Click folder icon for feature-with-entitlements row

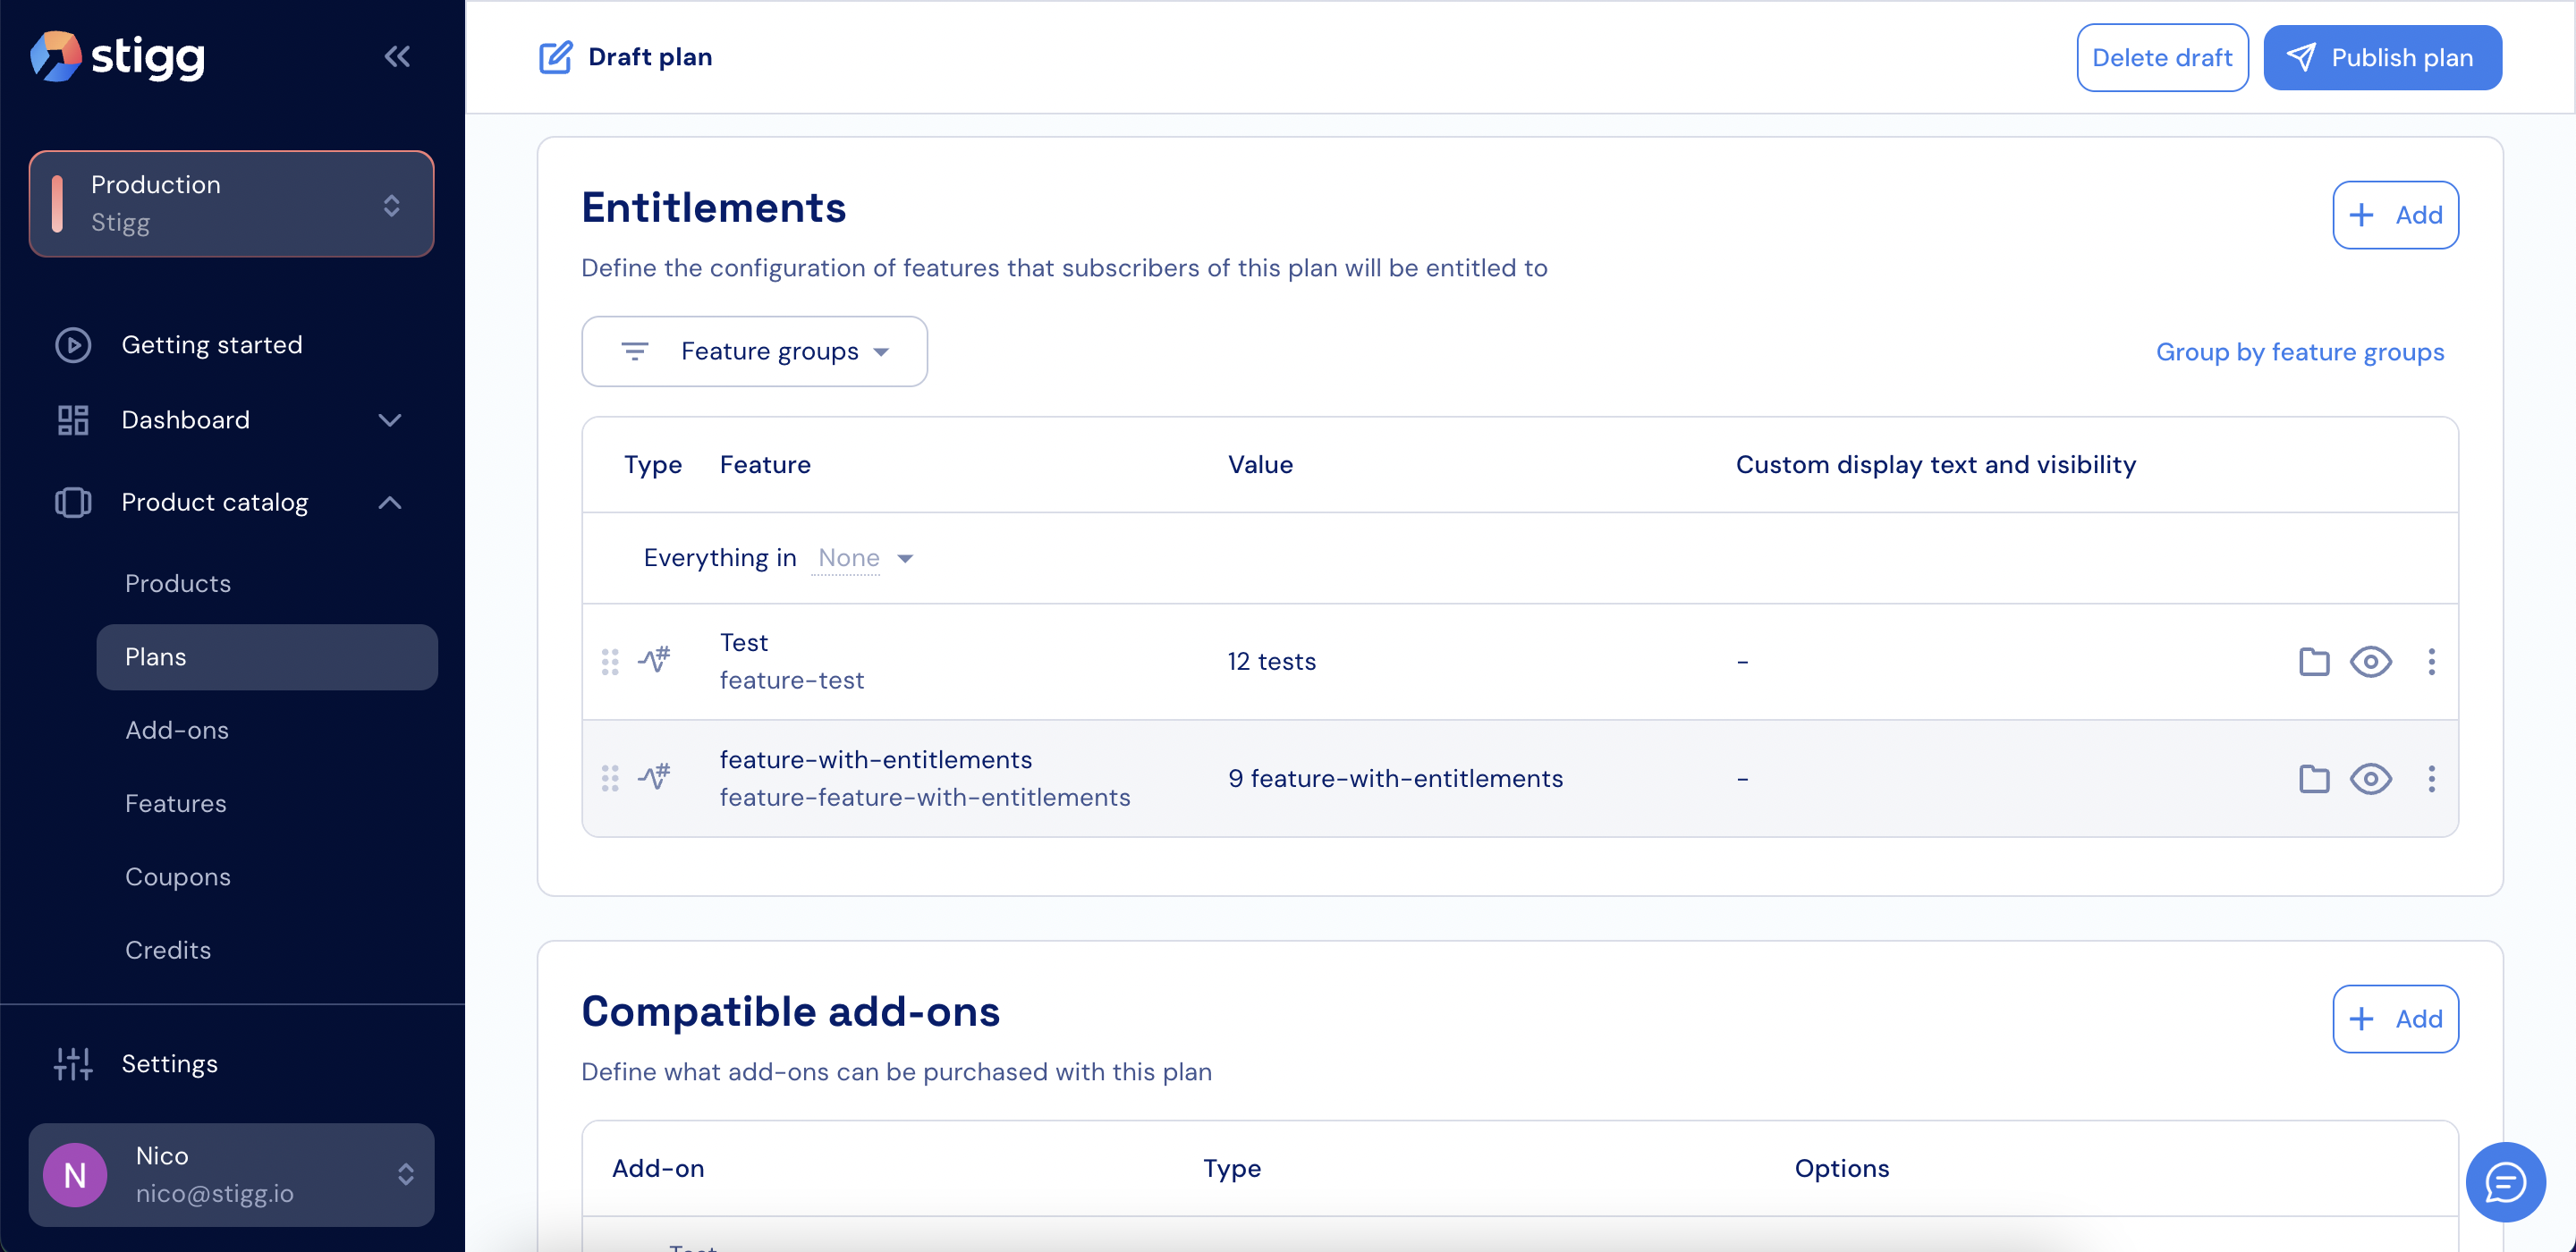click(x=2313, y=778)
